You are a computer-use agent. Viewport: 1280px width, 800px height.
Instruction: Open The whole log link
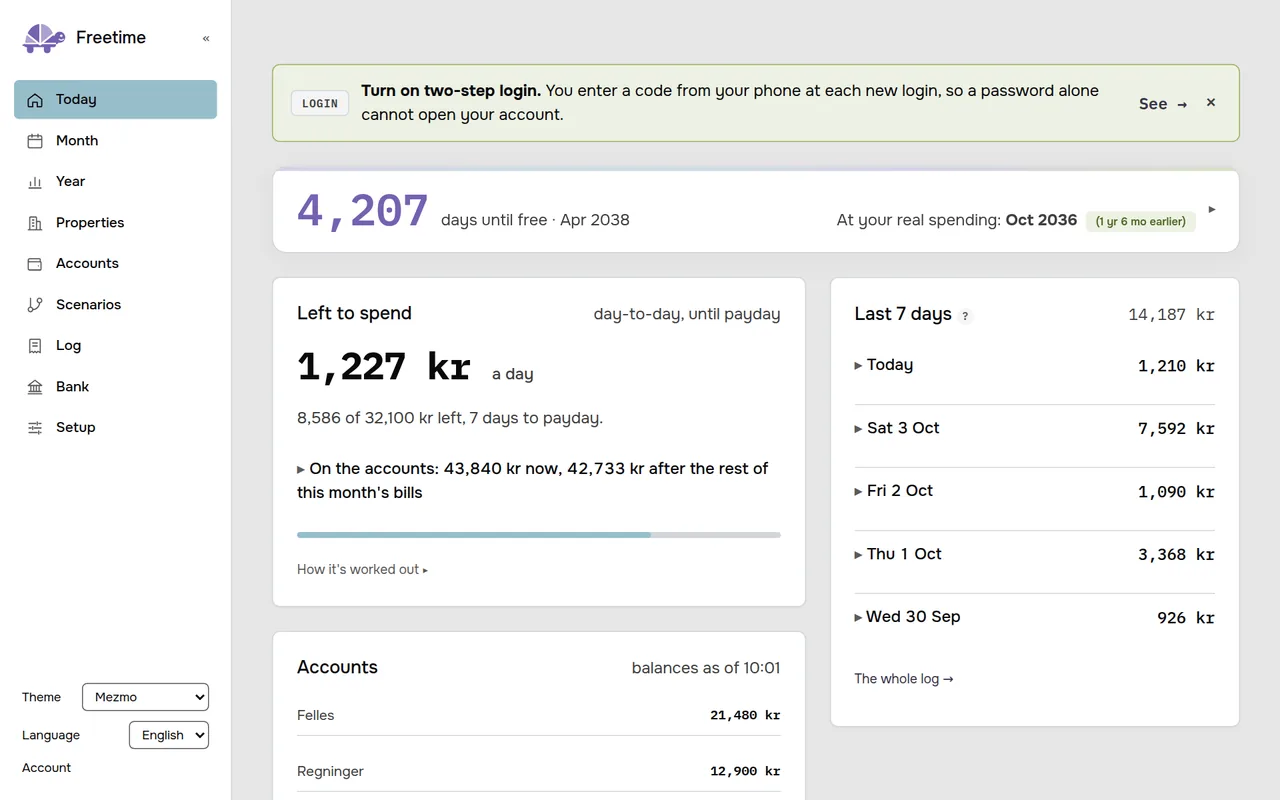pos(904,679)
